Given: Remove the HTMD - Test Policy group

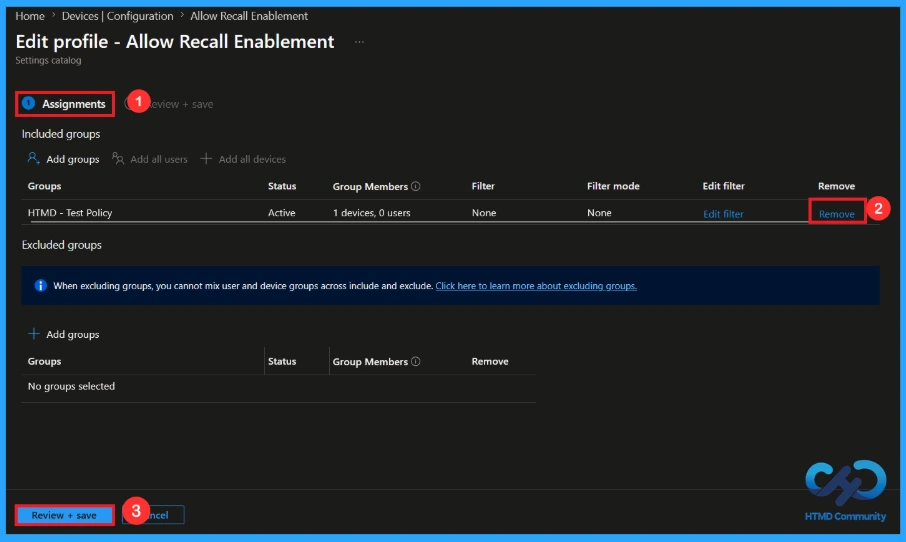Looking at the screenshot, I should click(x=837, y=214).
